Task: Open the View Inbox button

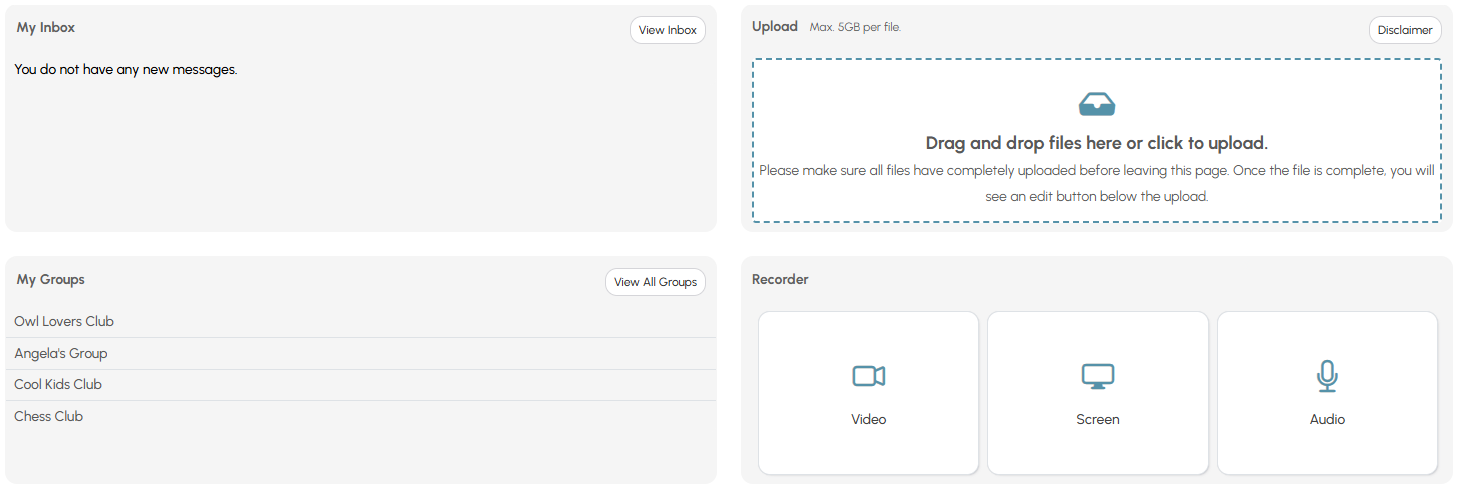Action: pyautogui.click(x=668, y=30)
